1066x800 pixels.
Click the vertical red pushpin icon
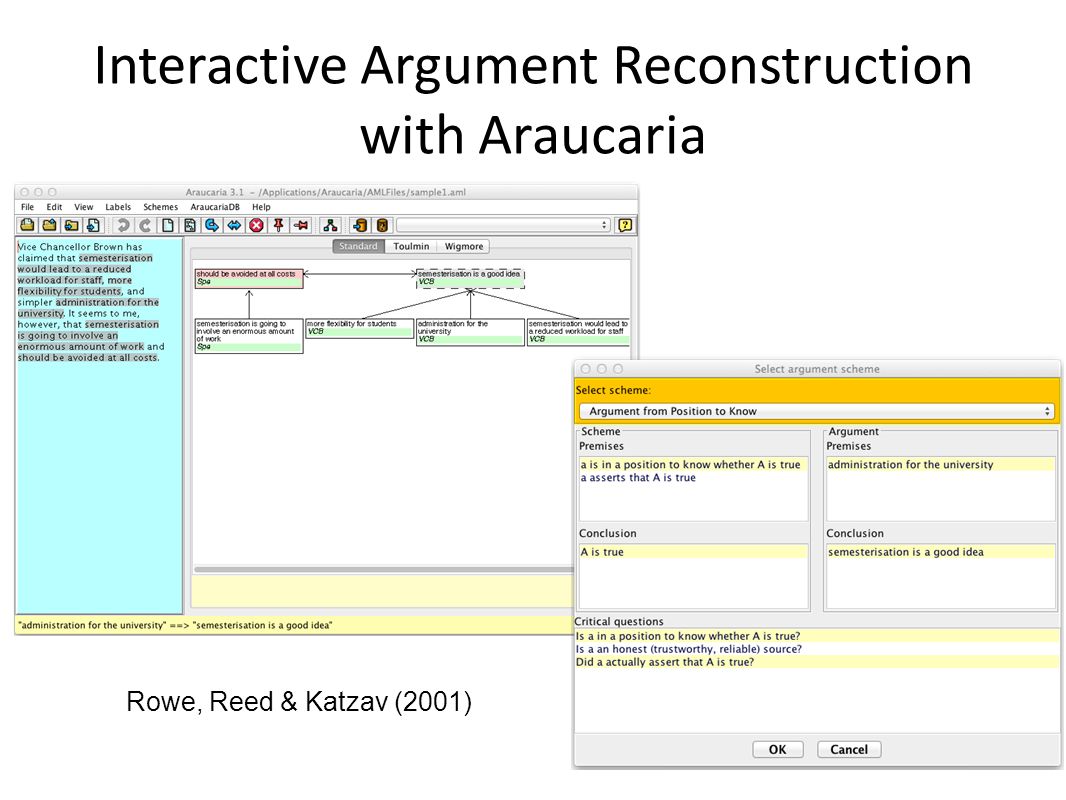278,225
